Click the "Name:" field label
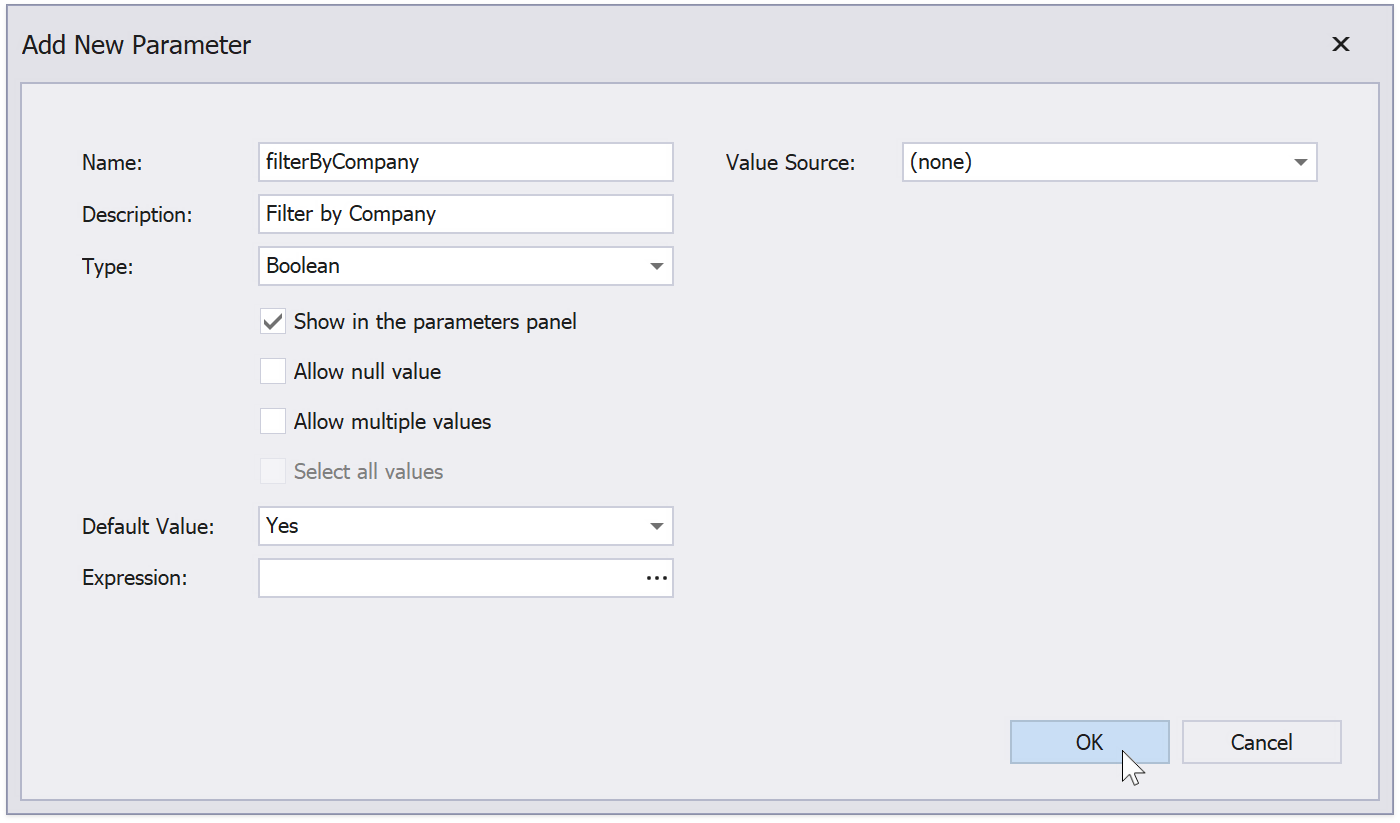1400x823 pixels. [112, 163]
